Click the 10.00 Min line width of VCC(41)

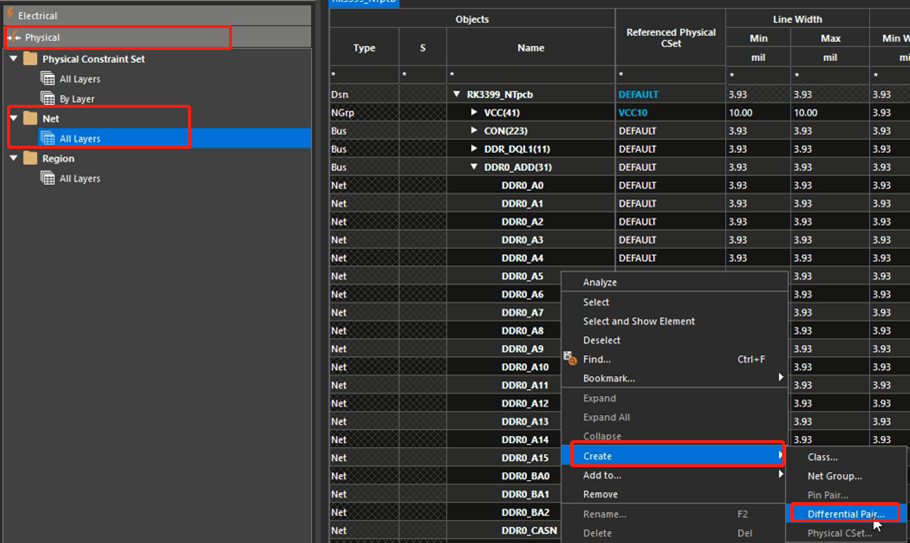coord(758,113)
